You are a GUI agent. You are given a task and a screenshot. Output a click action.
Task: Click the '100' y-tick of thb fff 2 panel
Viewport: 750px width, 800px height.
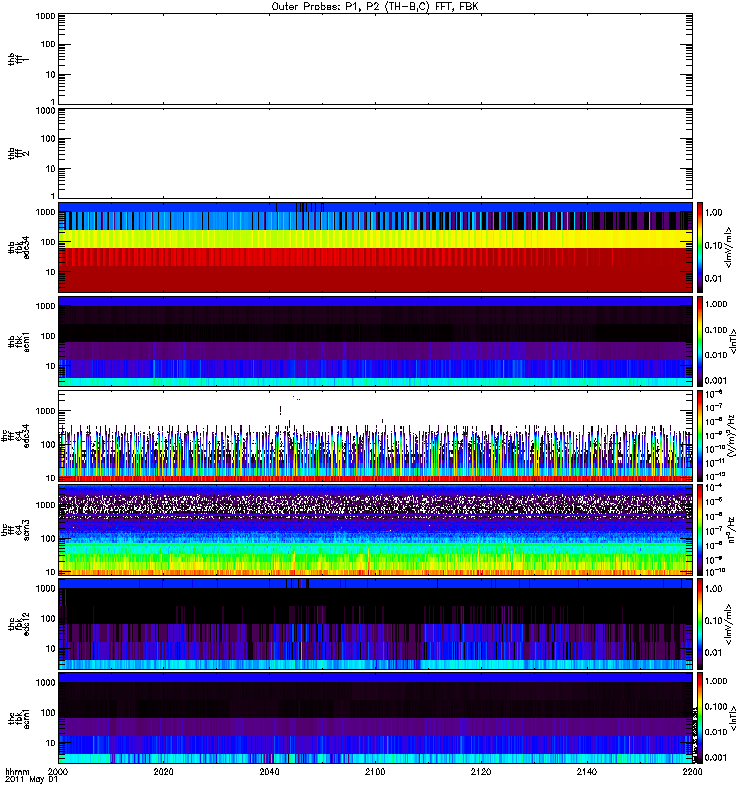[x=48, y=139]
